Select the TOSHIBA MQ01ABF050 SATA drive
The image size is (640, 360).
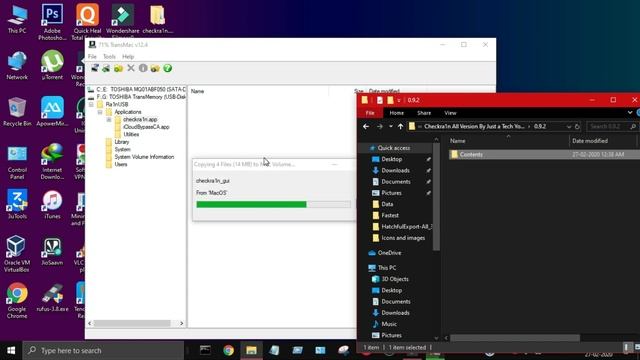[141, 89]
